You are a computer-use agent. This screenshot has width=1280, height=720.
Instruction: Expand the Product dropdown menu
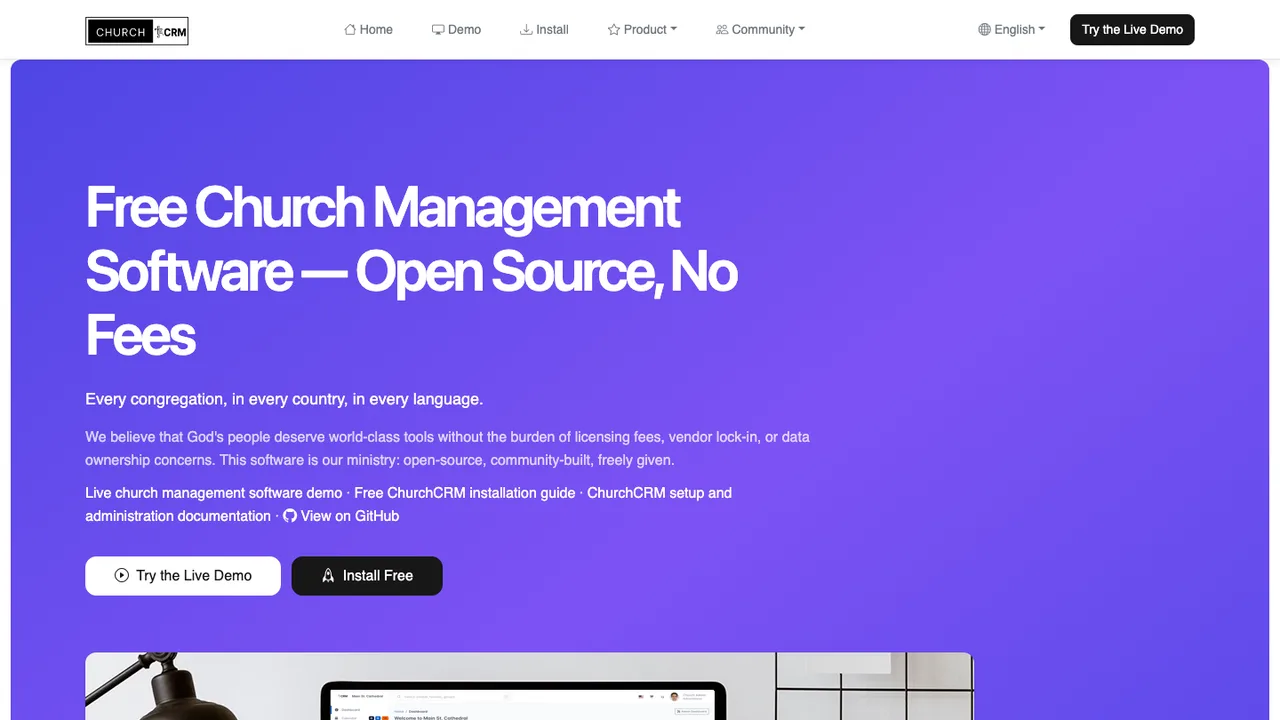(642, 30)
